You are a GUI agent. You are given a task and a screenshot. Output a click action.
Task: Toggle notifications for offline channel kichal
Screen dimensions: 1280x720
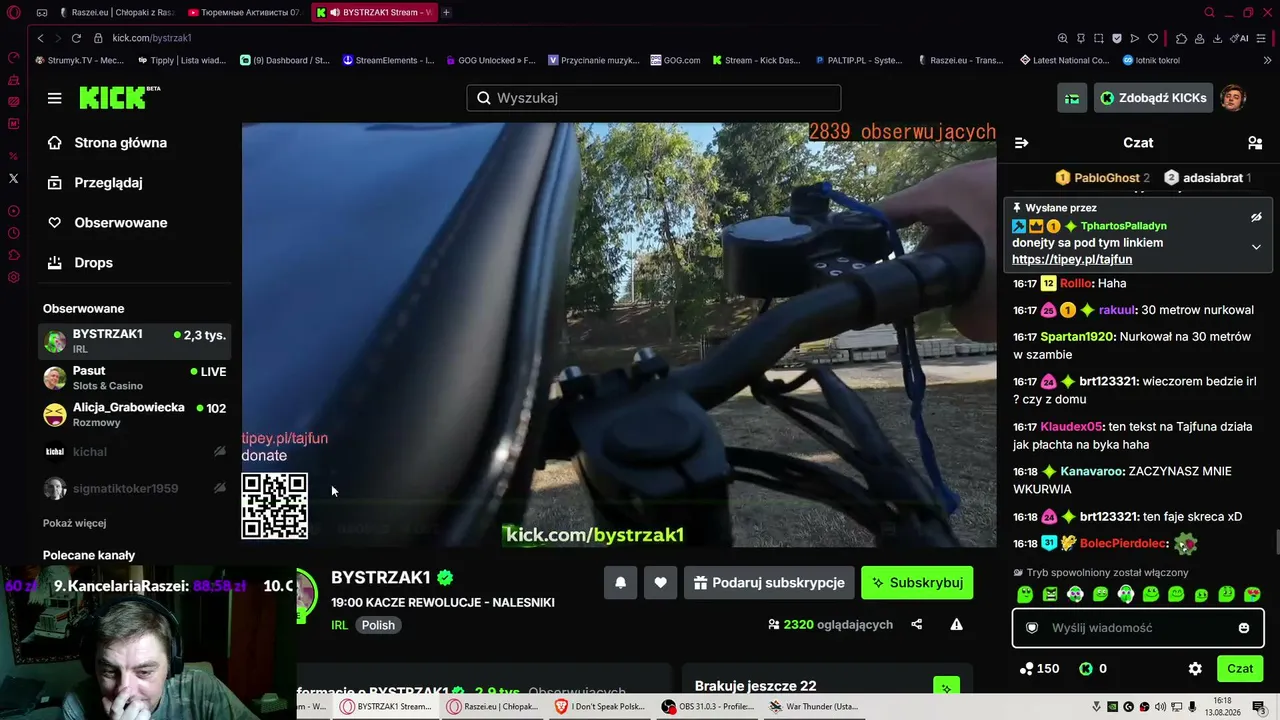(x=220, y=452)
